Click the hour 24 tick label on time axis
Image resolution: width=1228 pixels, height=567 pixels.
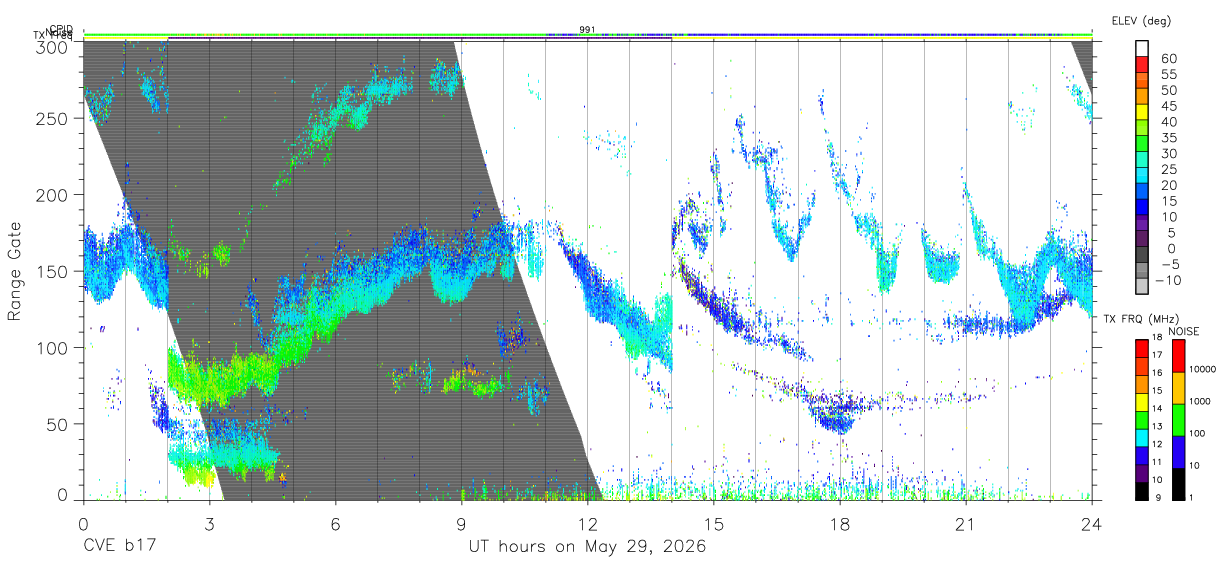[1091, 523]
